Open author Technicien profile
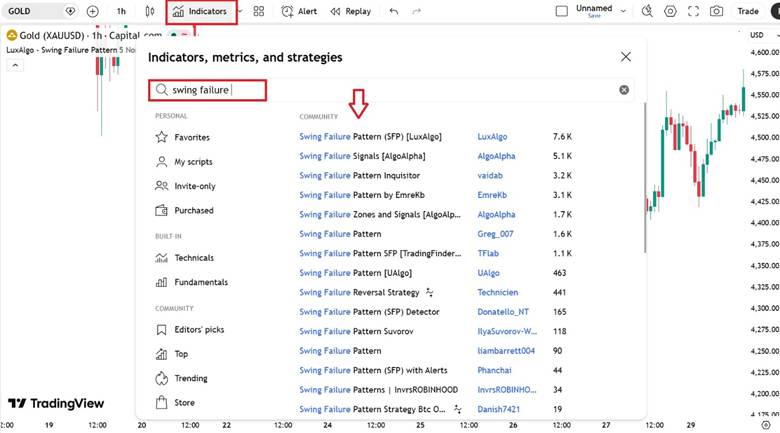 [x=497, y=292]
